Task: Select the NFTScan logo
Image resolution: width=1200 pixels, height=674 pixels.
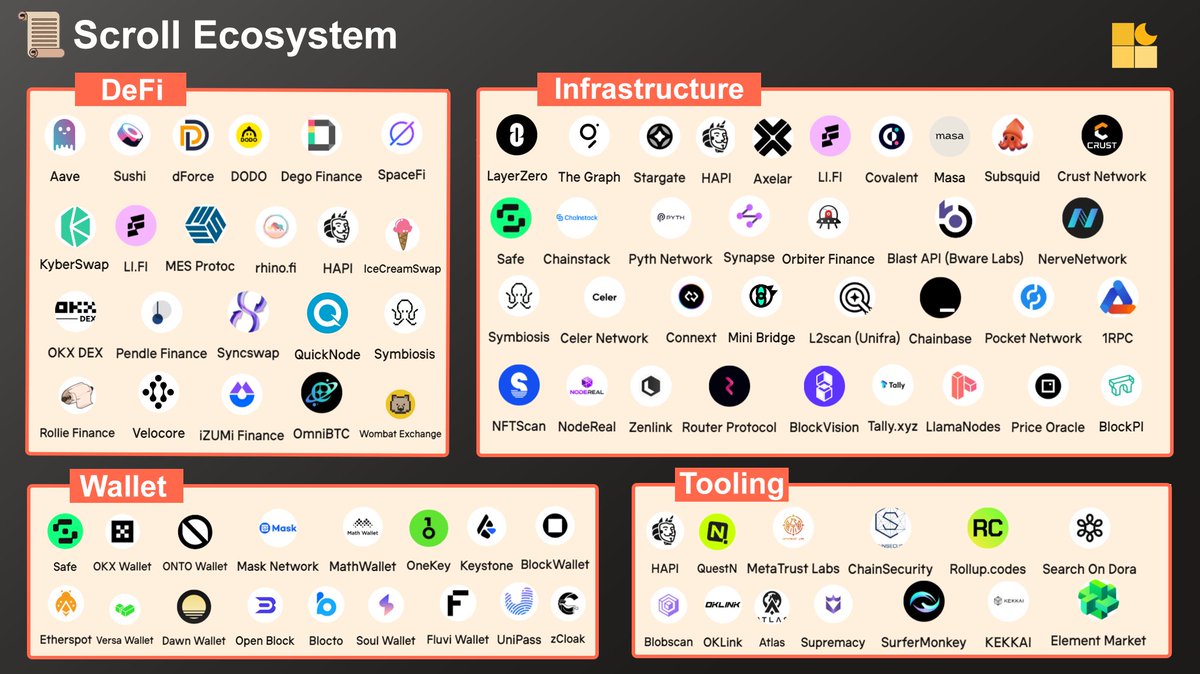Action: (518, 385)
